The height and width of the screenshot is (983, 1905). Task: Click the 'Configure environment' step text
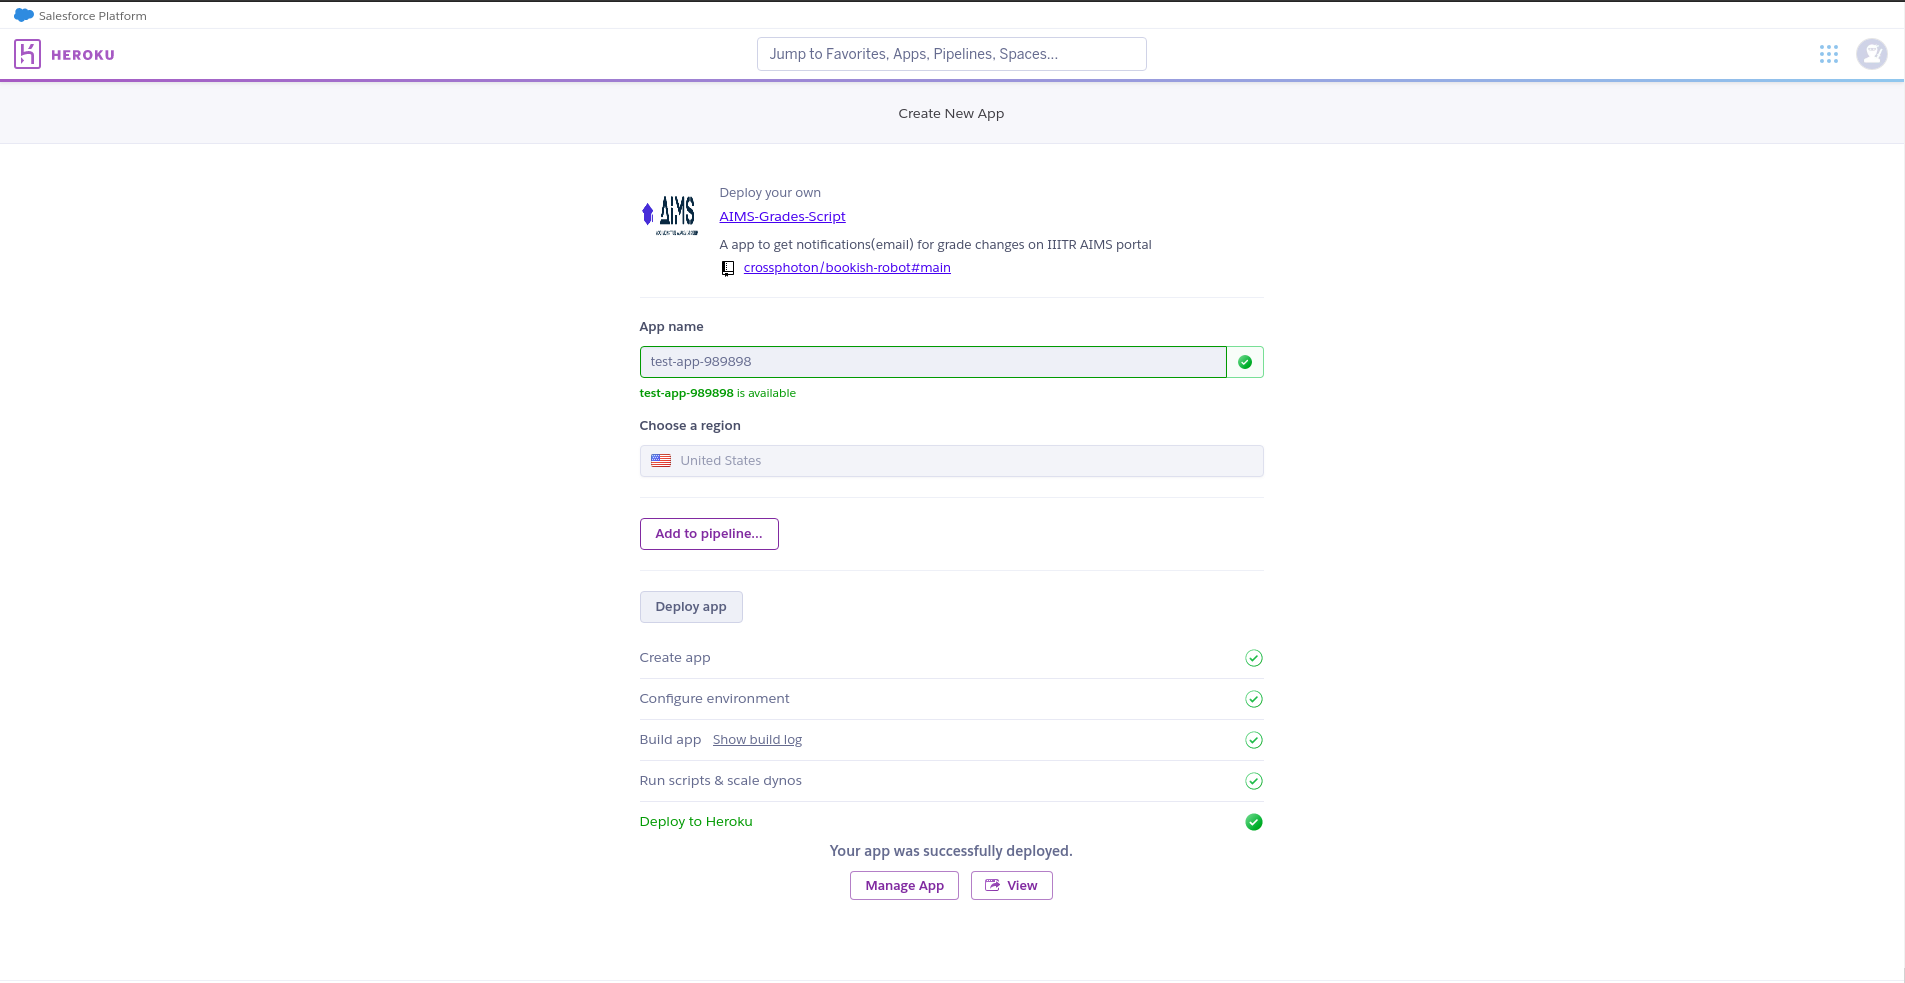[x=714, y=699]
